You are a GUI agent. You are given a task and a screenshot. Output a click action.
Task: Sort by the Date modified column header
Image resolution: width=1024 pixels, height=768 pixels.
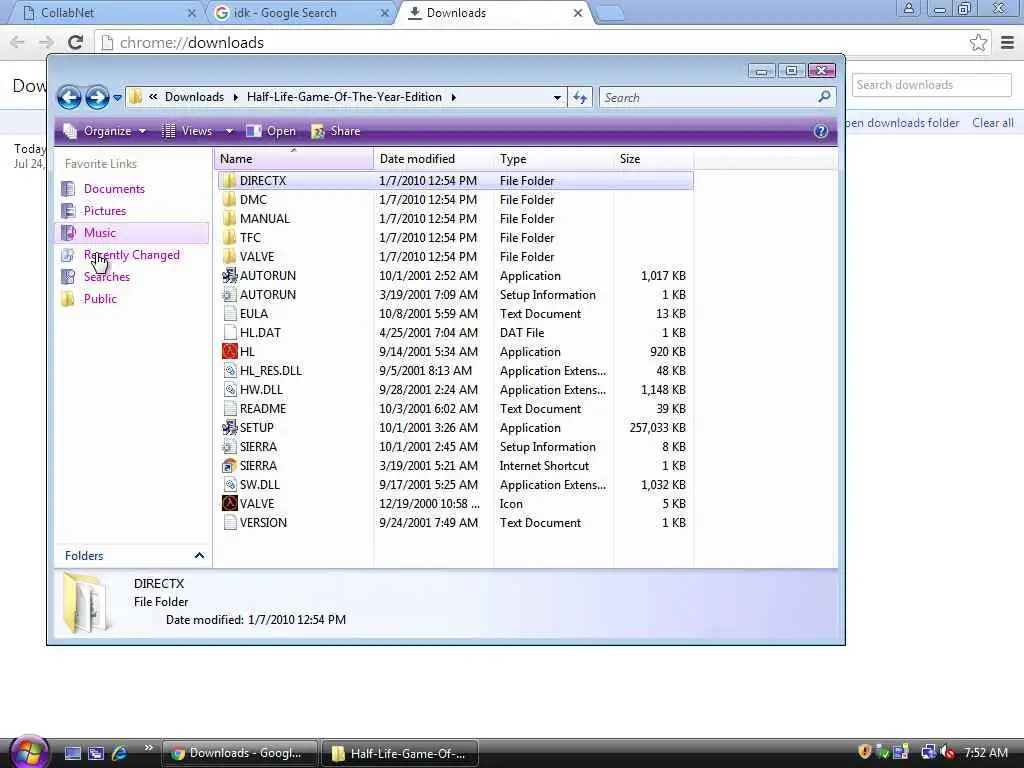[x=434, y=159]
